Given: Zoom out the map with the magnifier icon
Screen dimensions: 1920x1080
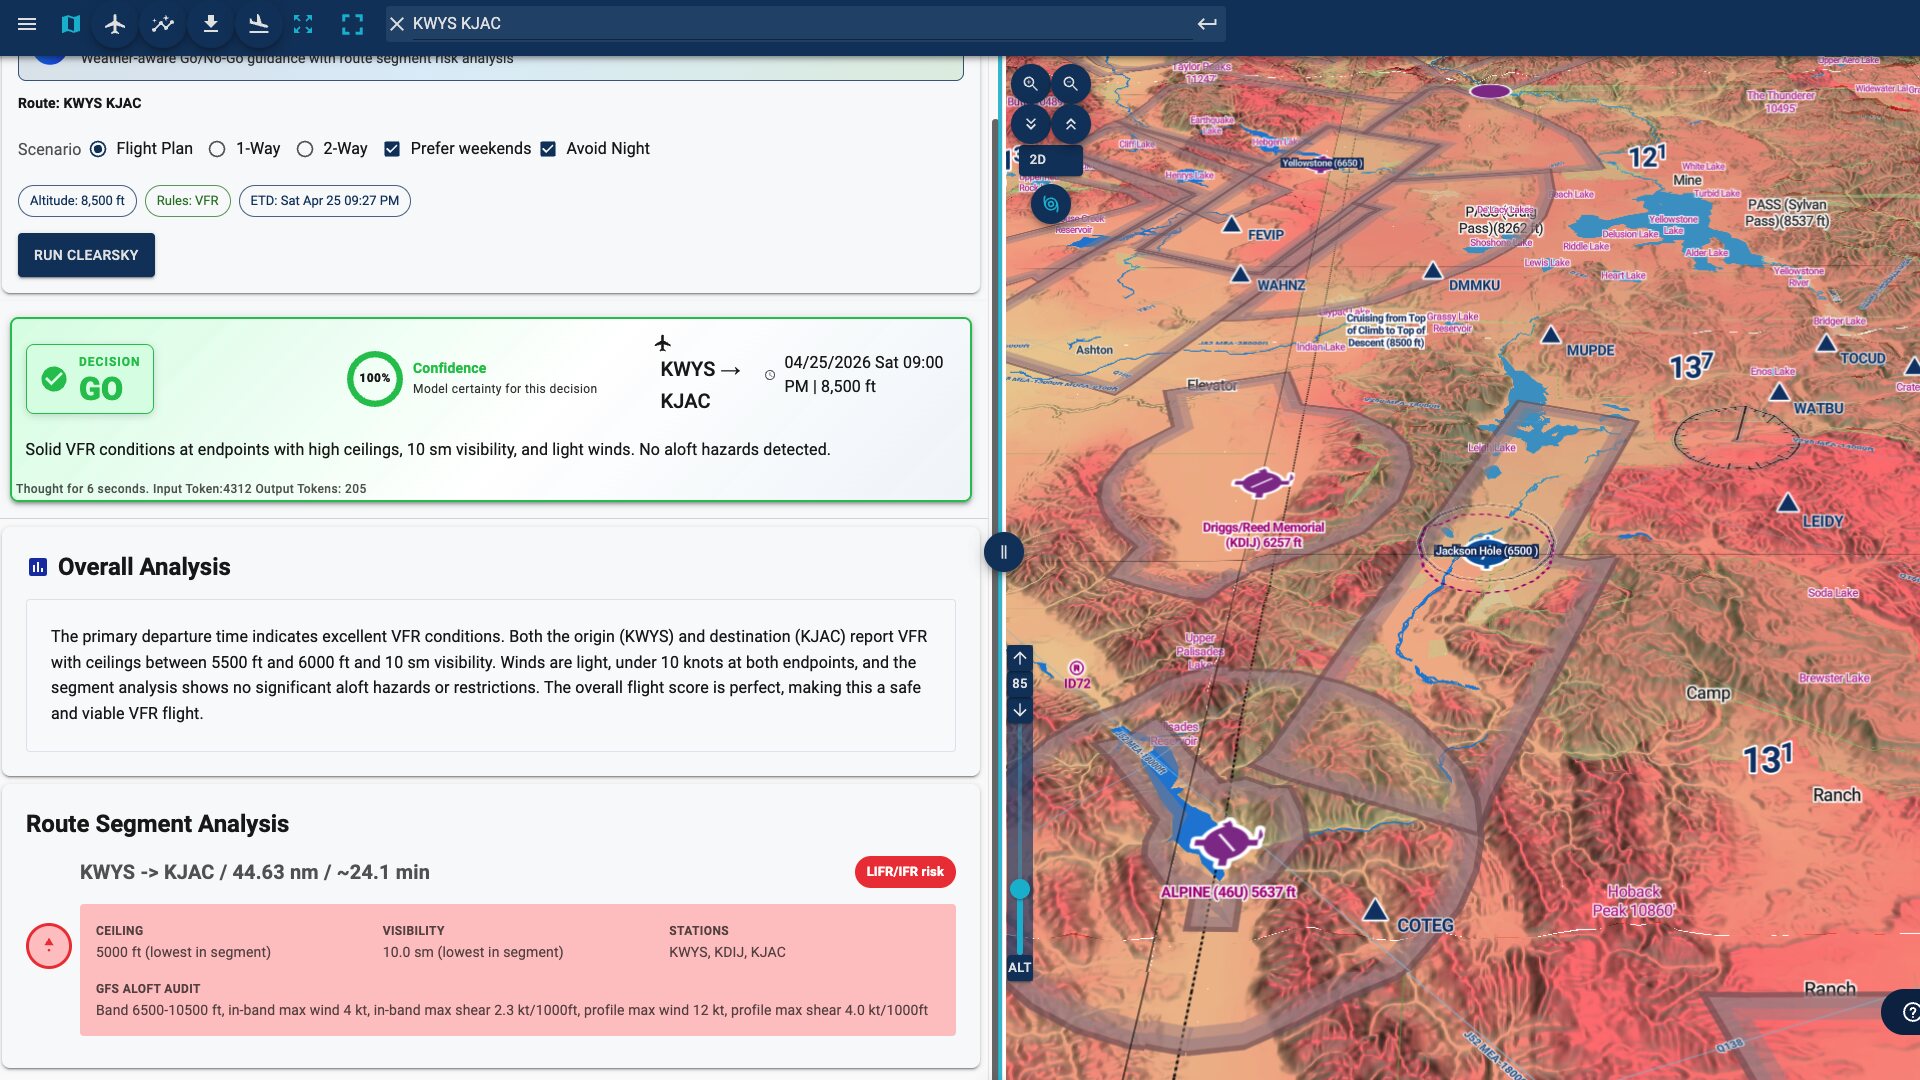Looking at the screenshot, I should (1070, 84).
